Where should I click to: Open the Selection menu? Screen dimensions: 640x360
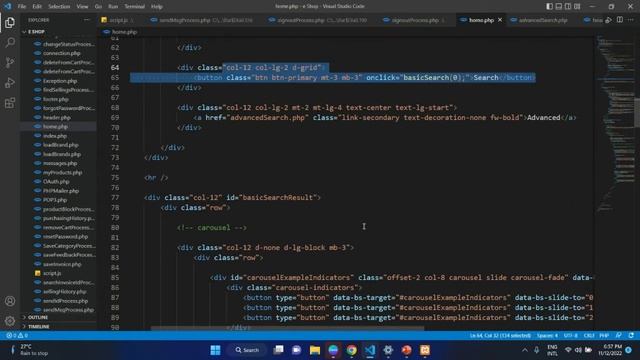(59, 7)
